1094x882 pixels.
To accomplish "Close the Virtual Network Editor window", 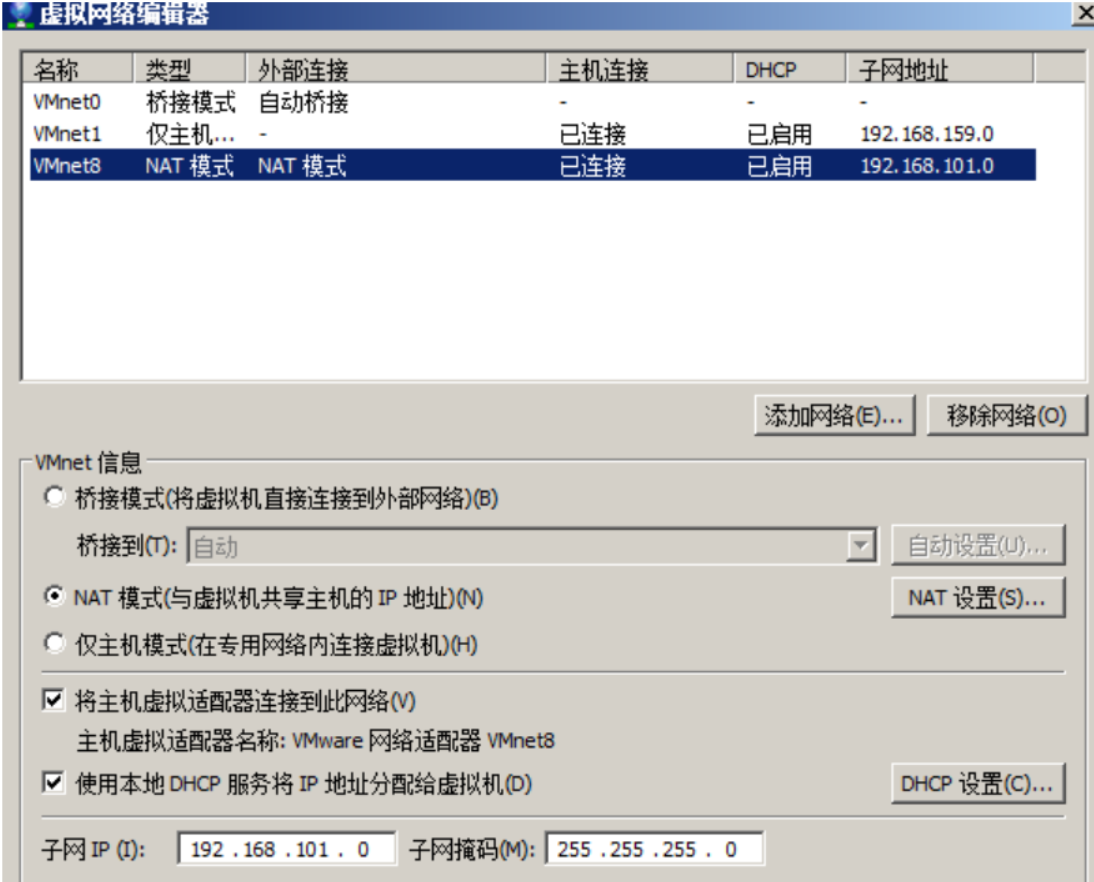I will [x=1085, y=12].
